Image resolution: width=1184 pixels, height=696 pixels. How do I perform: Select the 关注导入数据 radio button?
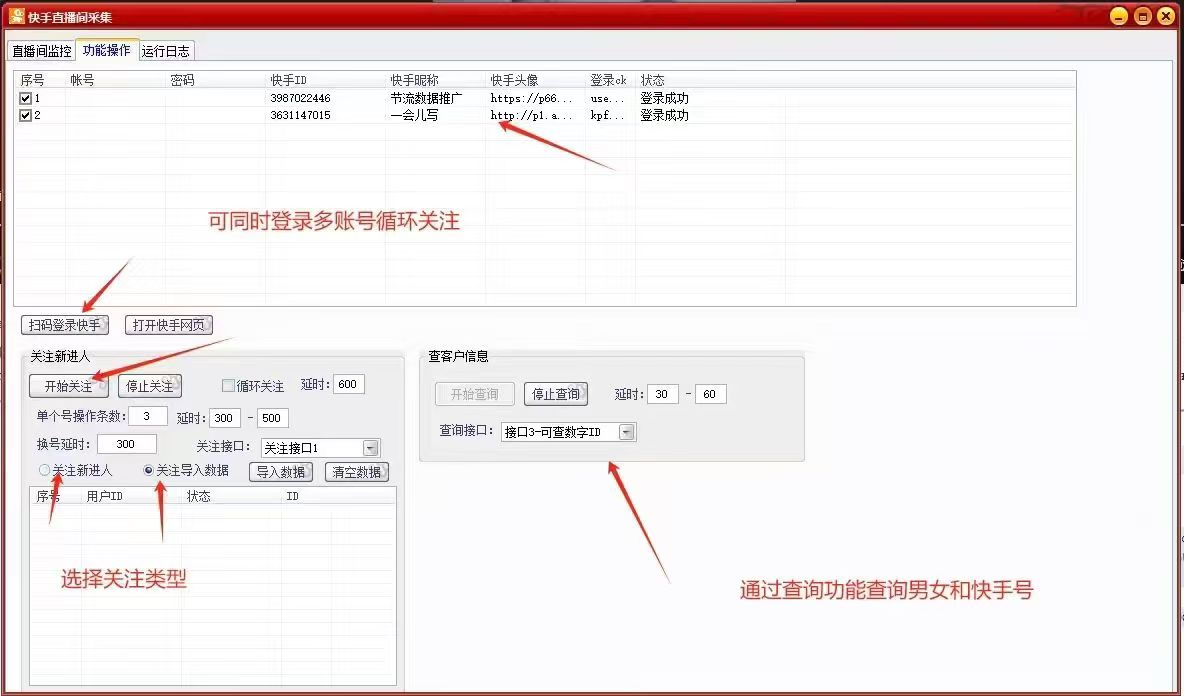coord(148,470)
